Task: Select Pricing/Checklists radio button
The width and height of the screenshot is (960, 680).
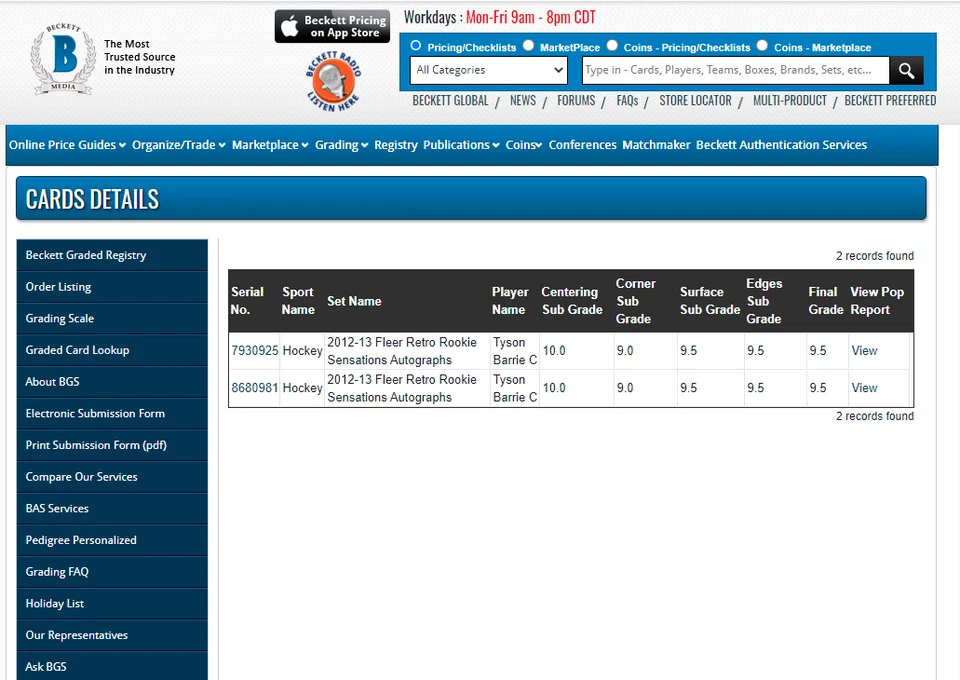Action: (416, 46)
